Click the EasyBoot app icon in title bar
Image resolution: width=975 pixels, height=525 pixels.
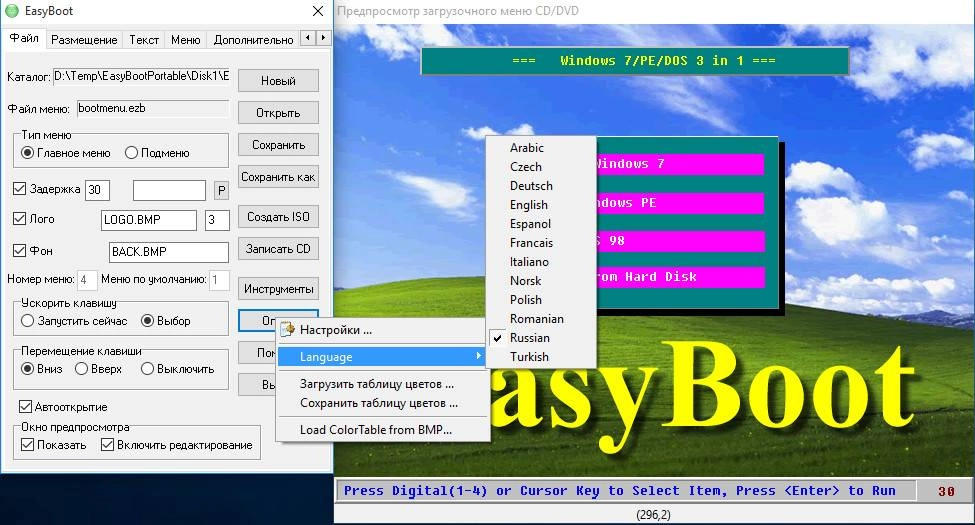tap(11, 11)
